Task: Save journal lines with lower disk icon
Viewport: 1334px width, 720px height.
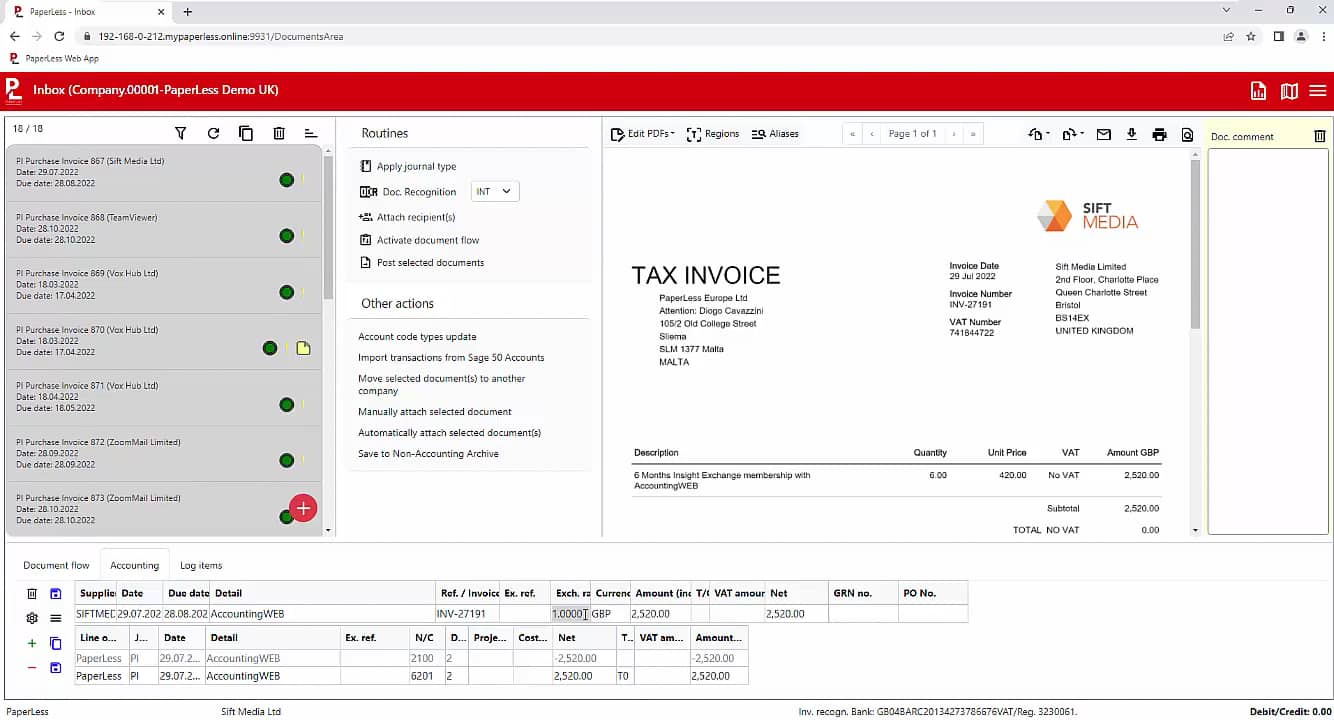Action: click(x=56, y=667)
